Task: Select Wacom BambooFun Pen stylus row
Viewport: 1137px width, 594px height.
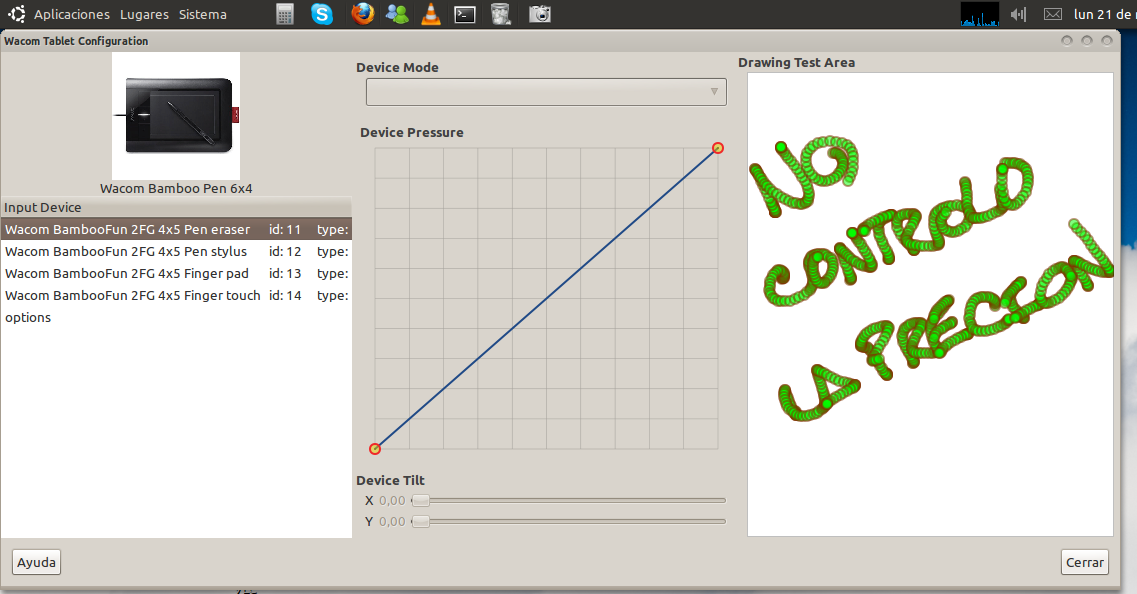Action: tap(176, 252)
